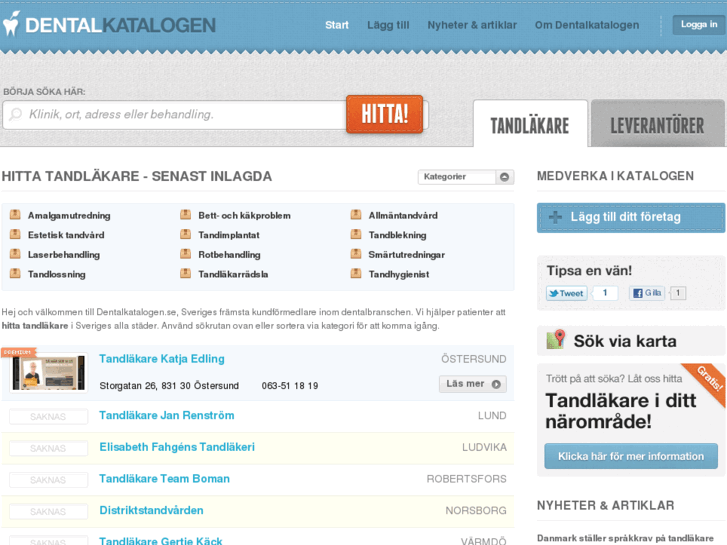Screen dimensions: 727x545
Task: Select the Rotbehandling category link
Action: pyautogui.click(x=229, y=254)
